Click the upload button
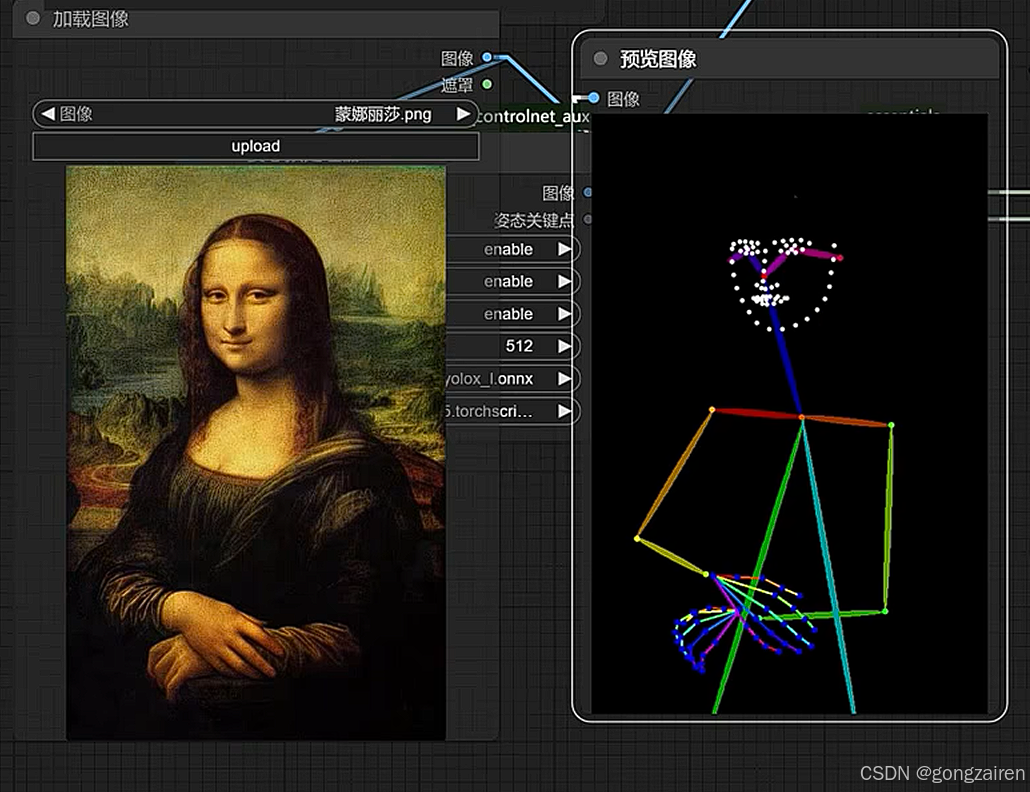1030x792 pixels. click(256, 146)
